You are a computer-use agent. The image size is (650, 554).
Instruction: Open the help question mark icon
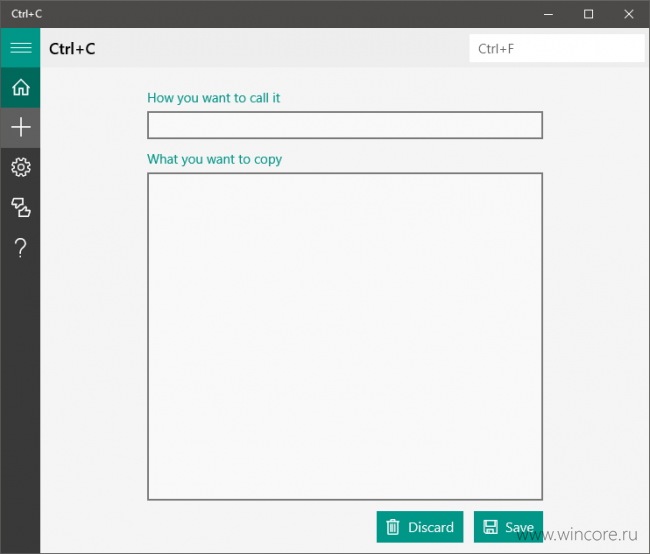coord(20,248)
